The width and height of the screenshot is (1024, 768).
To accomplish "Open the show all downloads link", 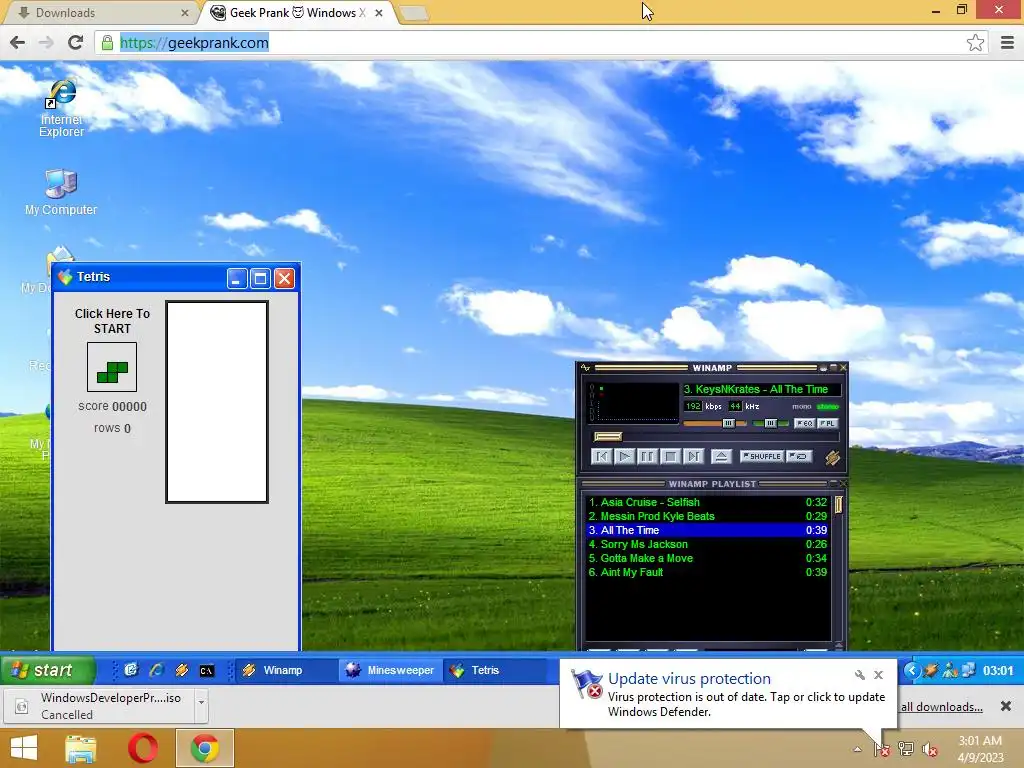I will coord(941,707).
